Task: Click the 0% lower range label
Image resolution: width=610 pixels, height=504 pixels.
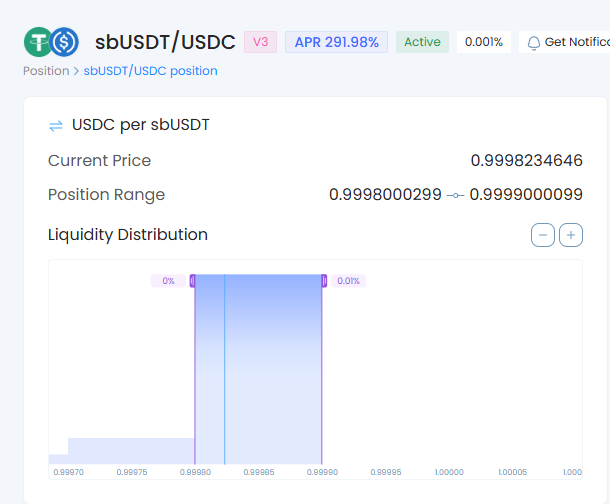Action: (x=168, y=281)
